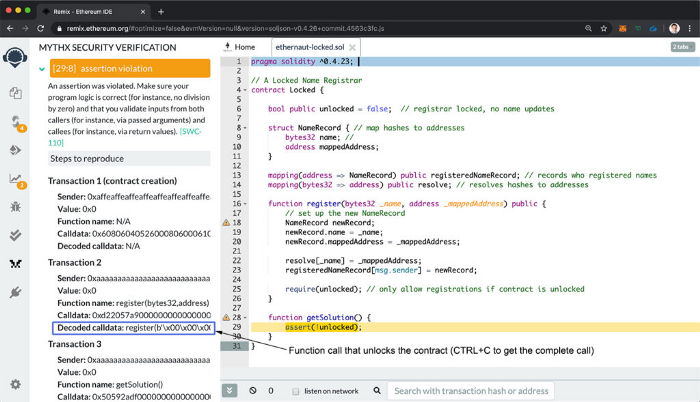Open the Solidity unit testing checkmark icon
700x402 pixels.
tap(15, 235)
